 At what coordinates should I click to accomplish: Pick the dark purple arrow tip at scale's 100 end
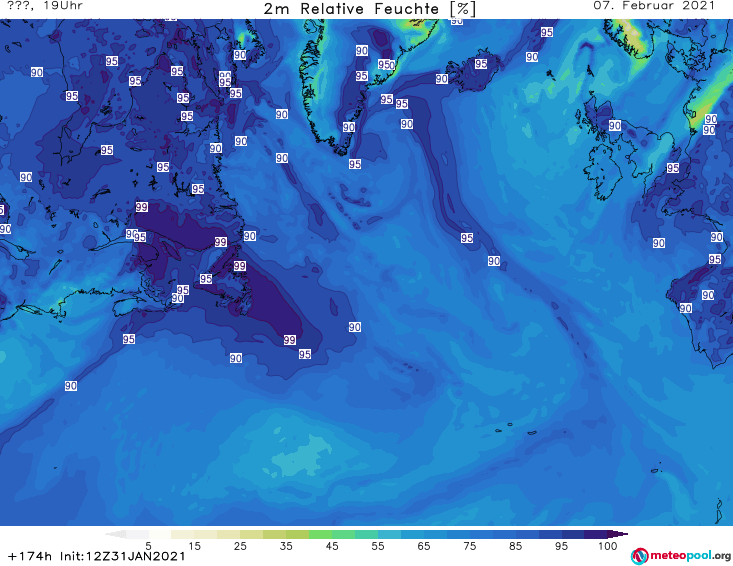point(619,534)
